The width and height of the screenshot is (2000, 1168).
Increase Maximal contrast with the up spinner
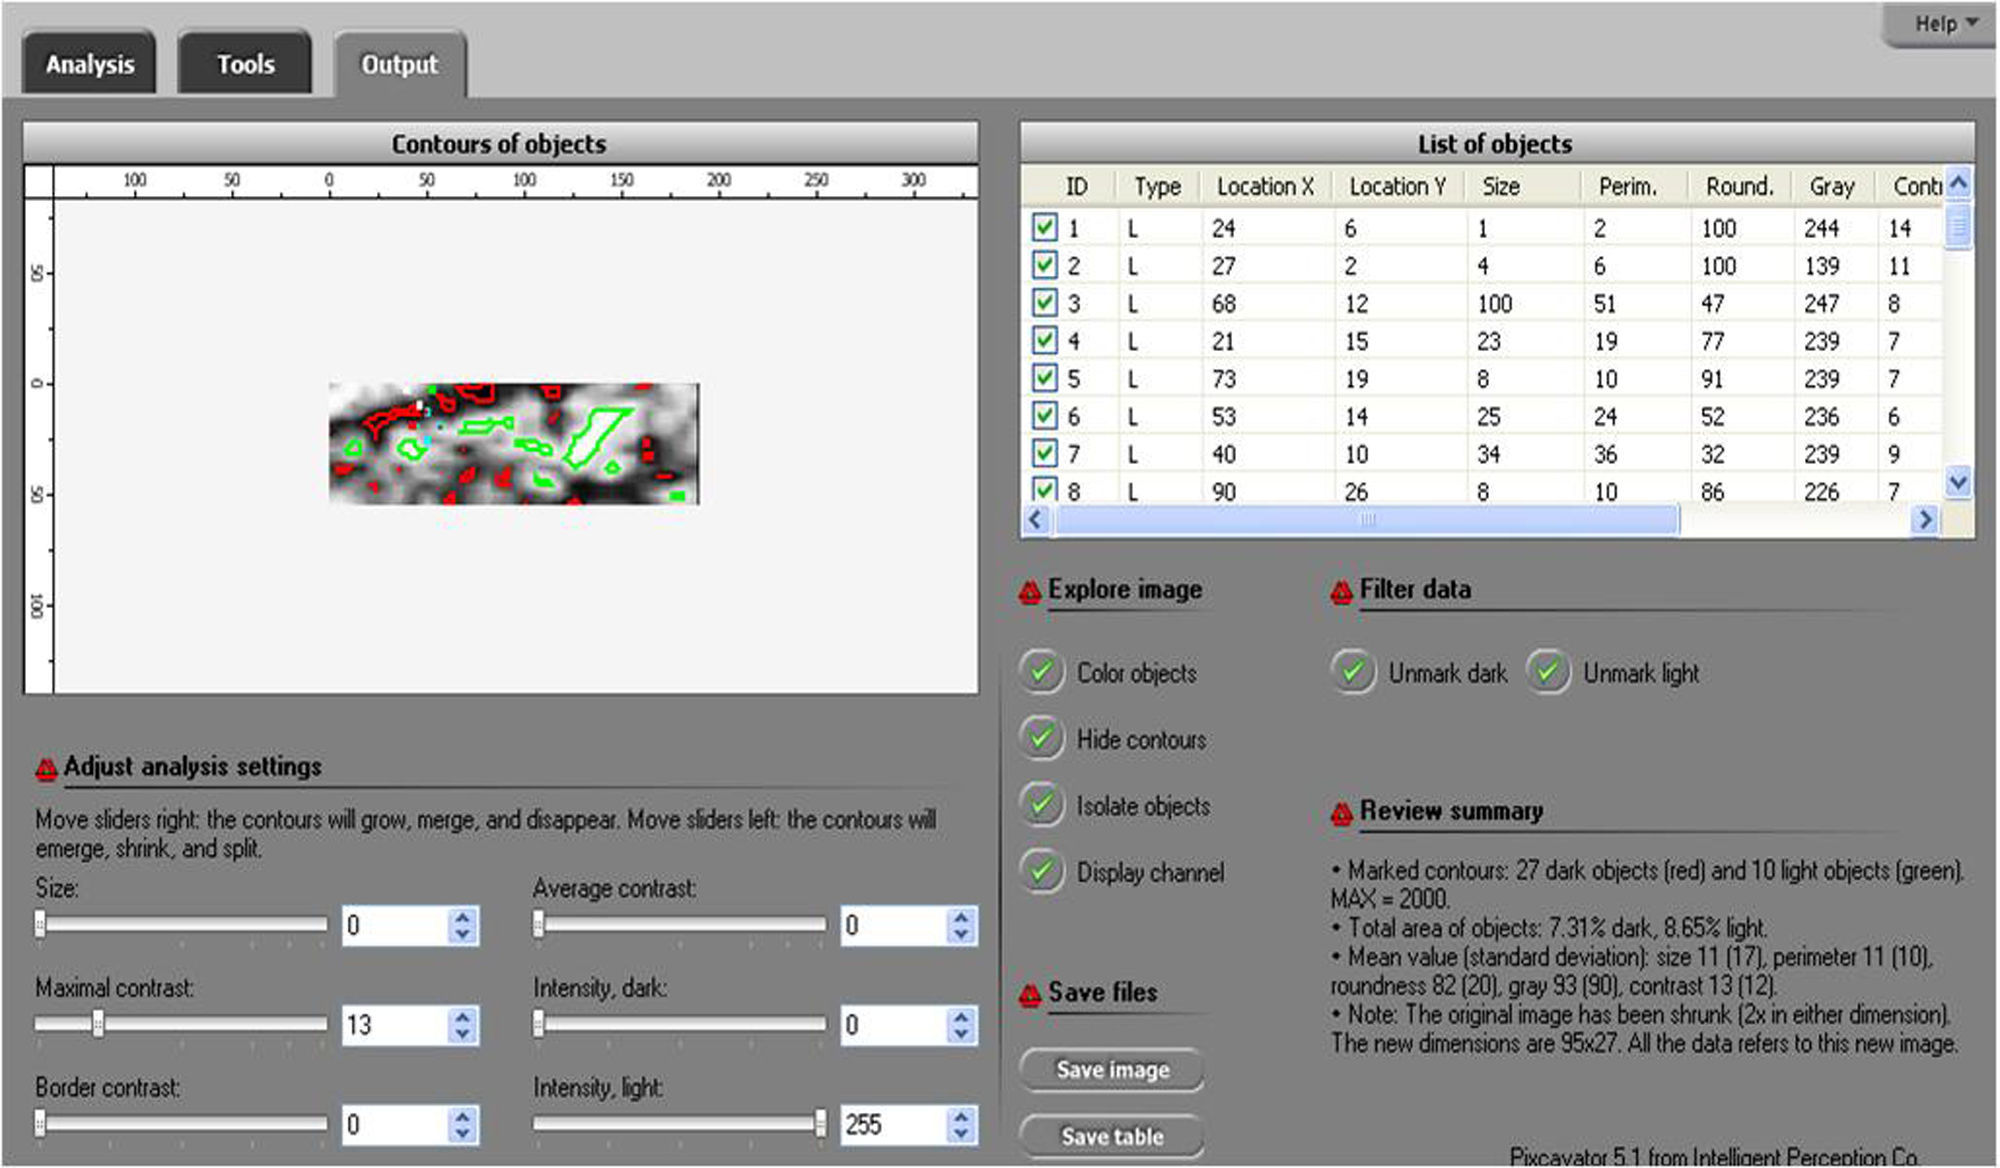point(462,1016)
